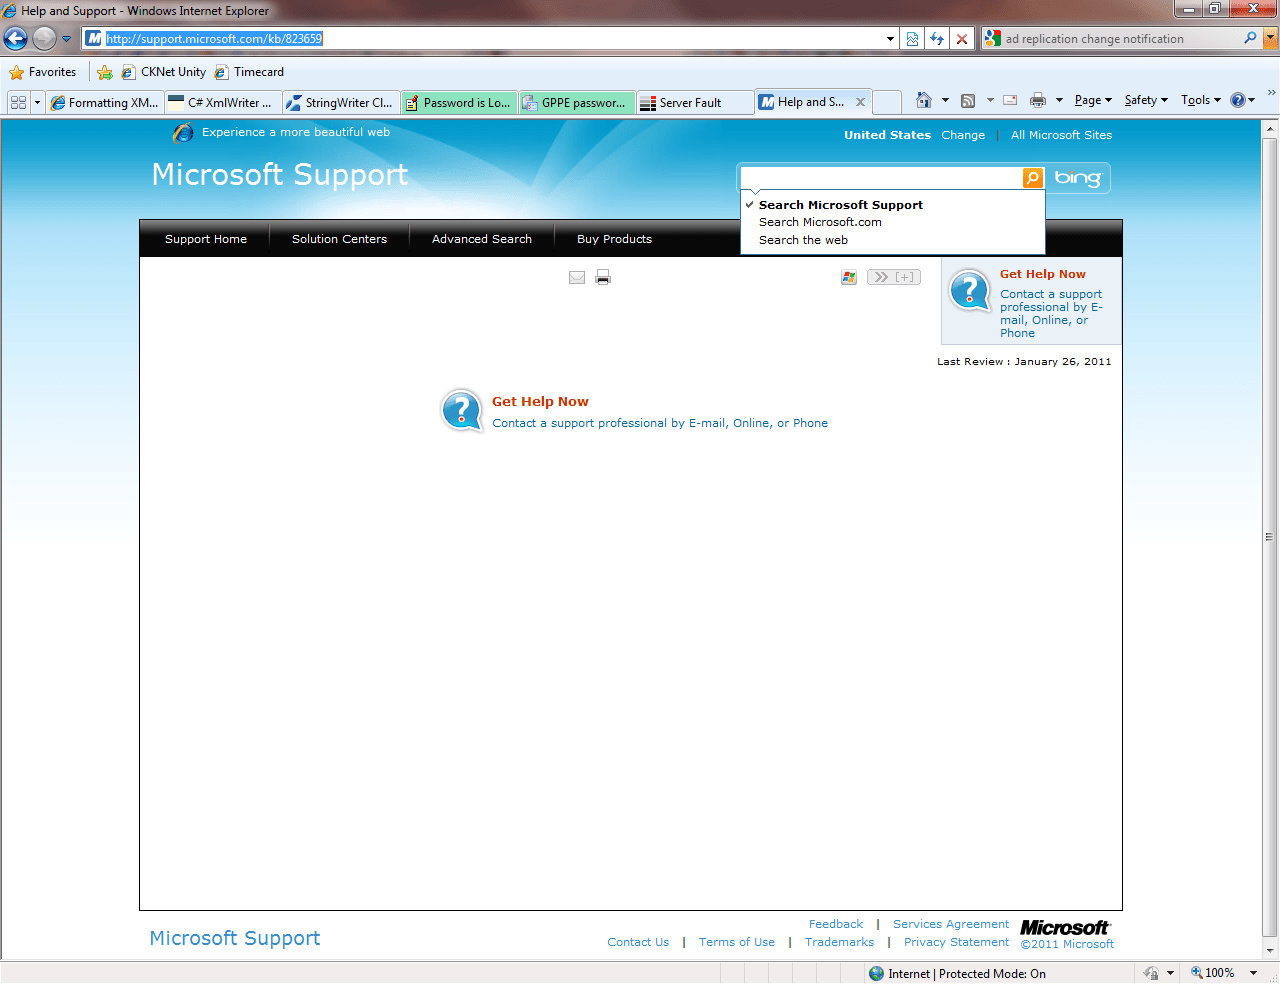Switch to the GPPE passwor... tab

577,102
